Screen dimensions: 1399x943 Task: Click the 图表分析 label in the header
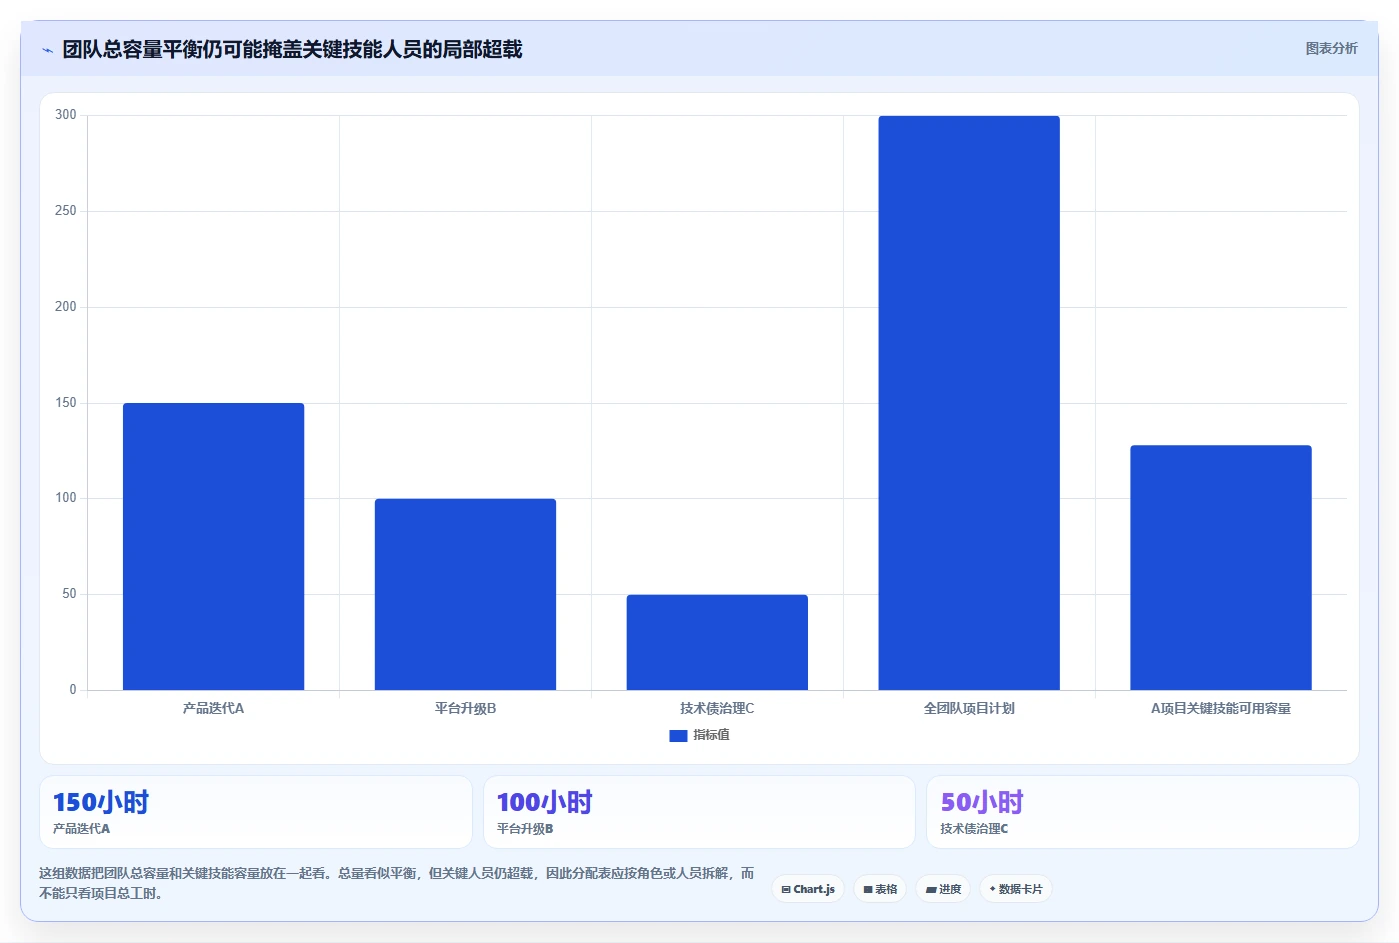[x=1331, y=48]
